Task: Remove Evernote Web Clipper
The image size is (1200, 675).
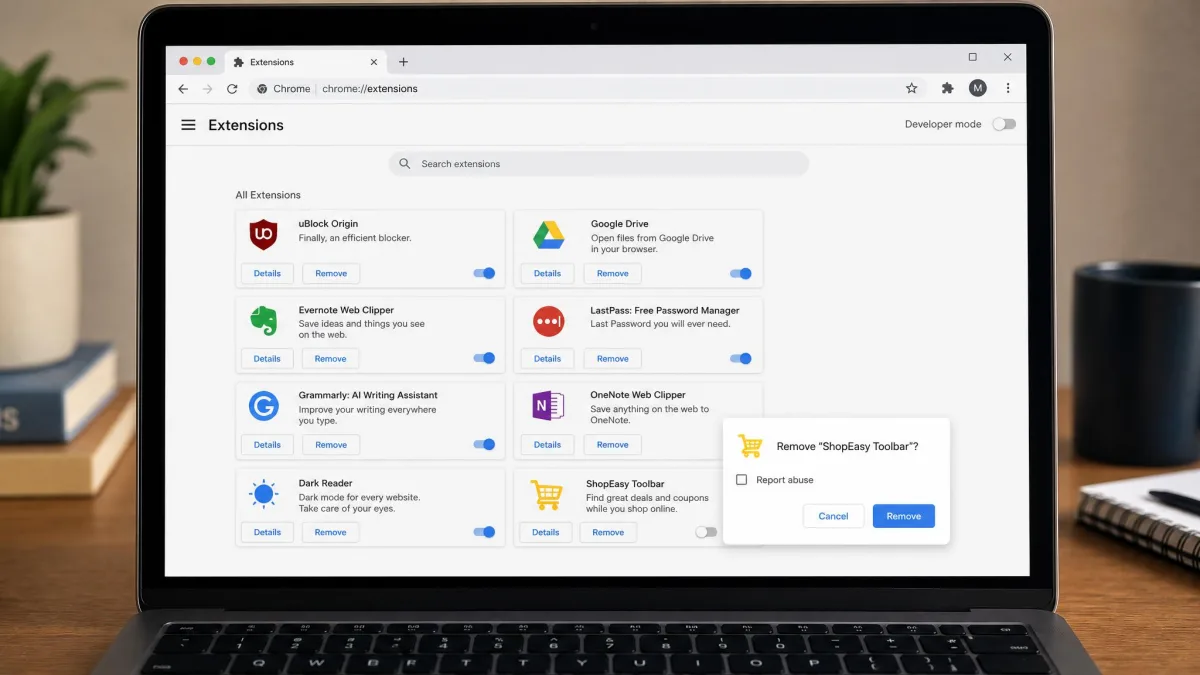Action: (331, 358)
